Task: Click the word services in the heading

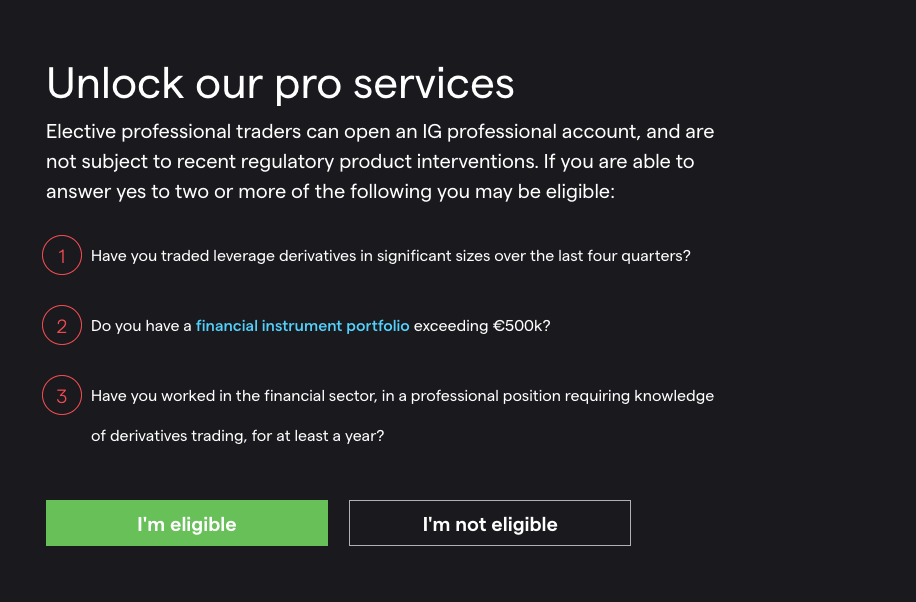Action: pos(434,83)
